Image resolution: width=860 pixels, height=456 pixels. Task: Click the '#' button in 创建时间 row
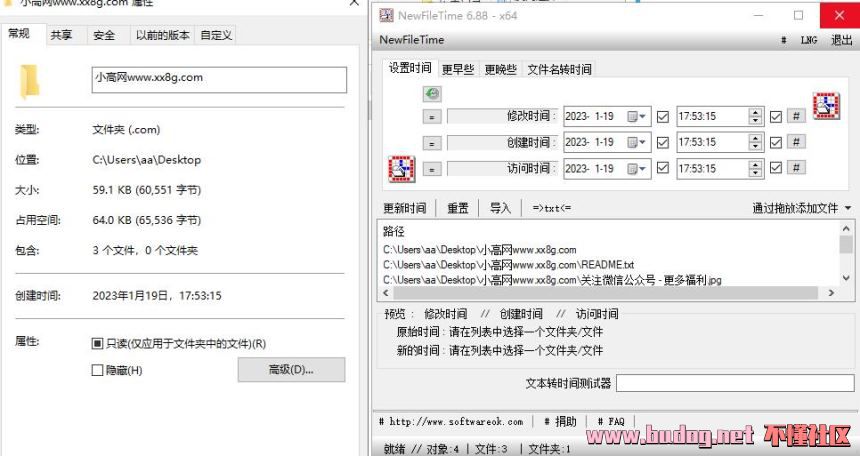796,142
